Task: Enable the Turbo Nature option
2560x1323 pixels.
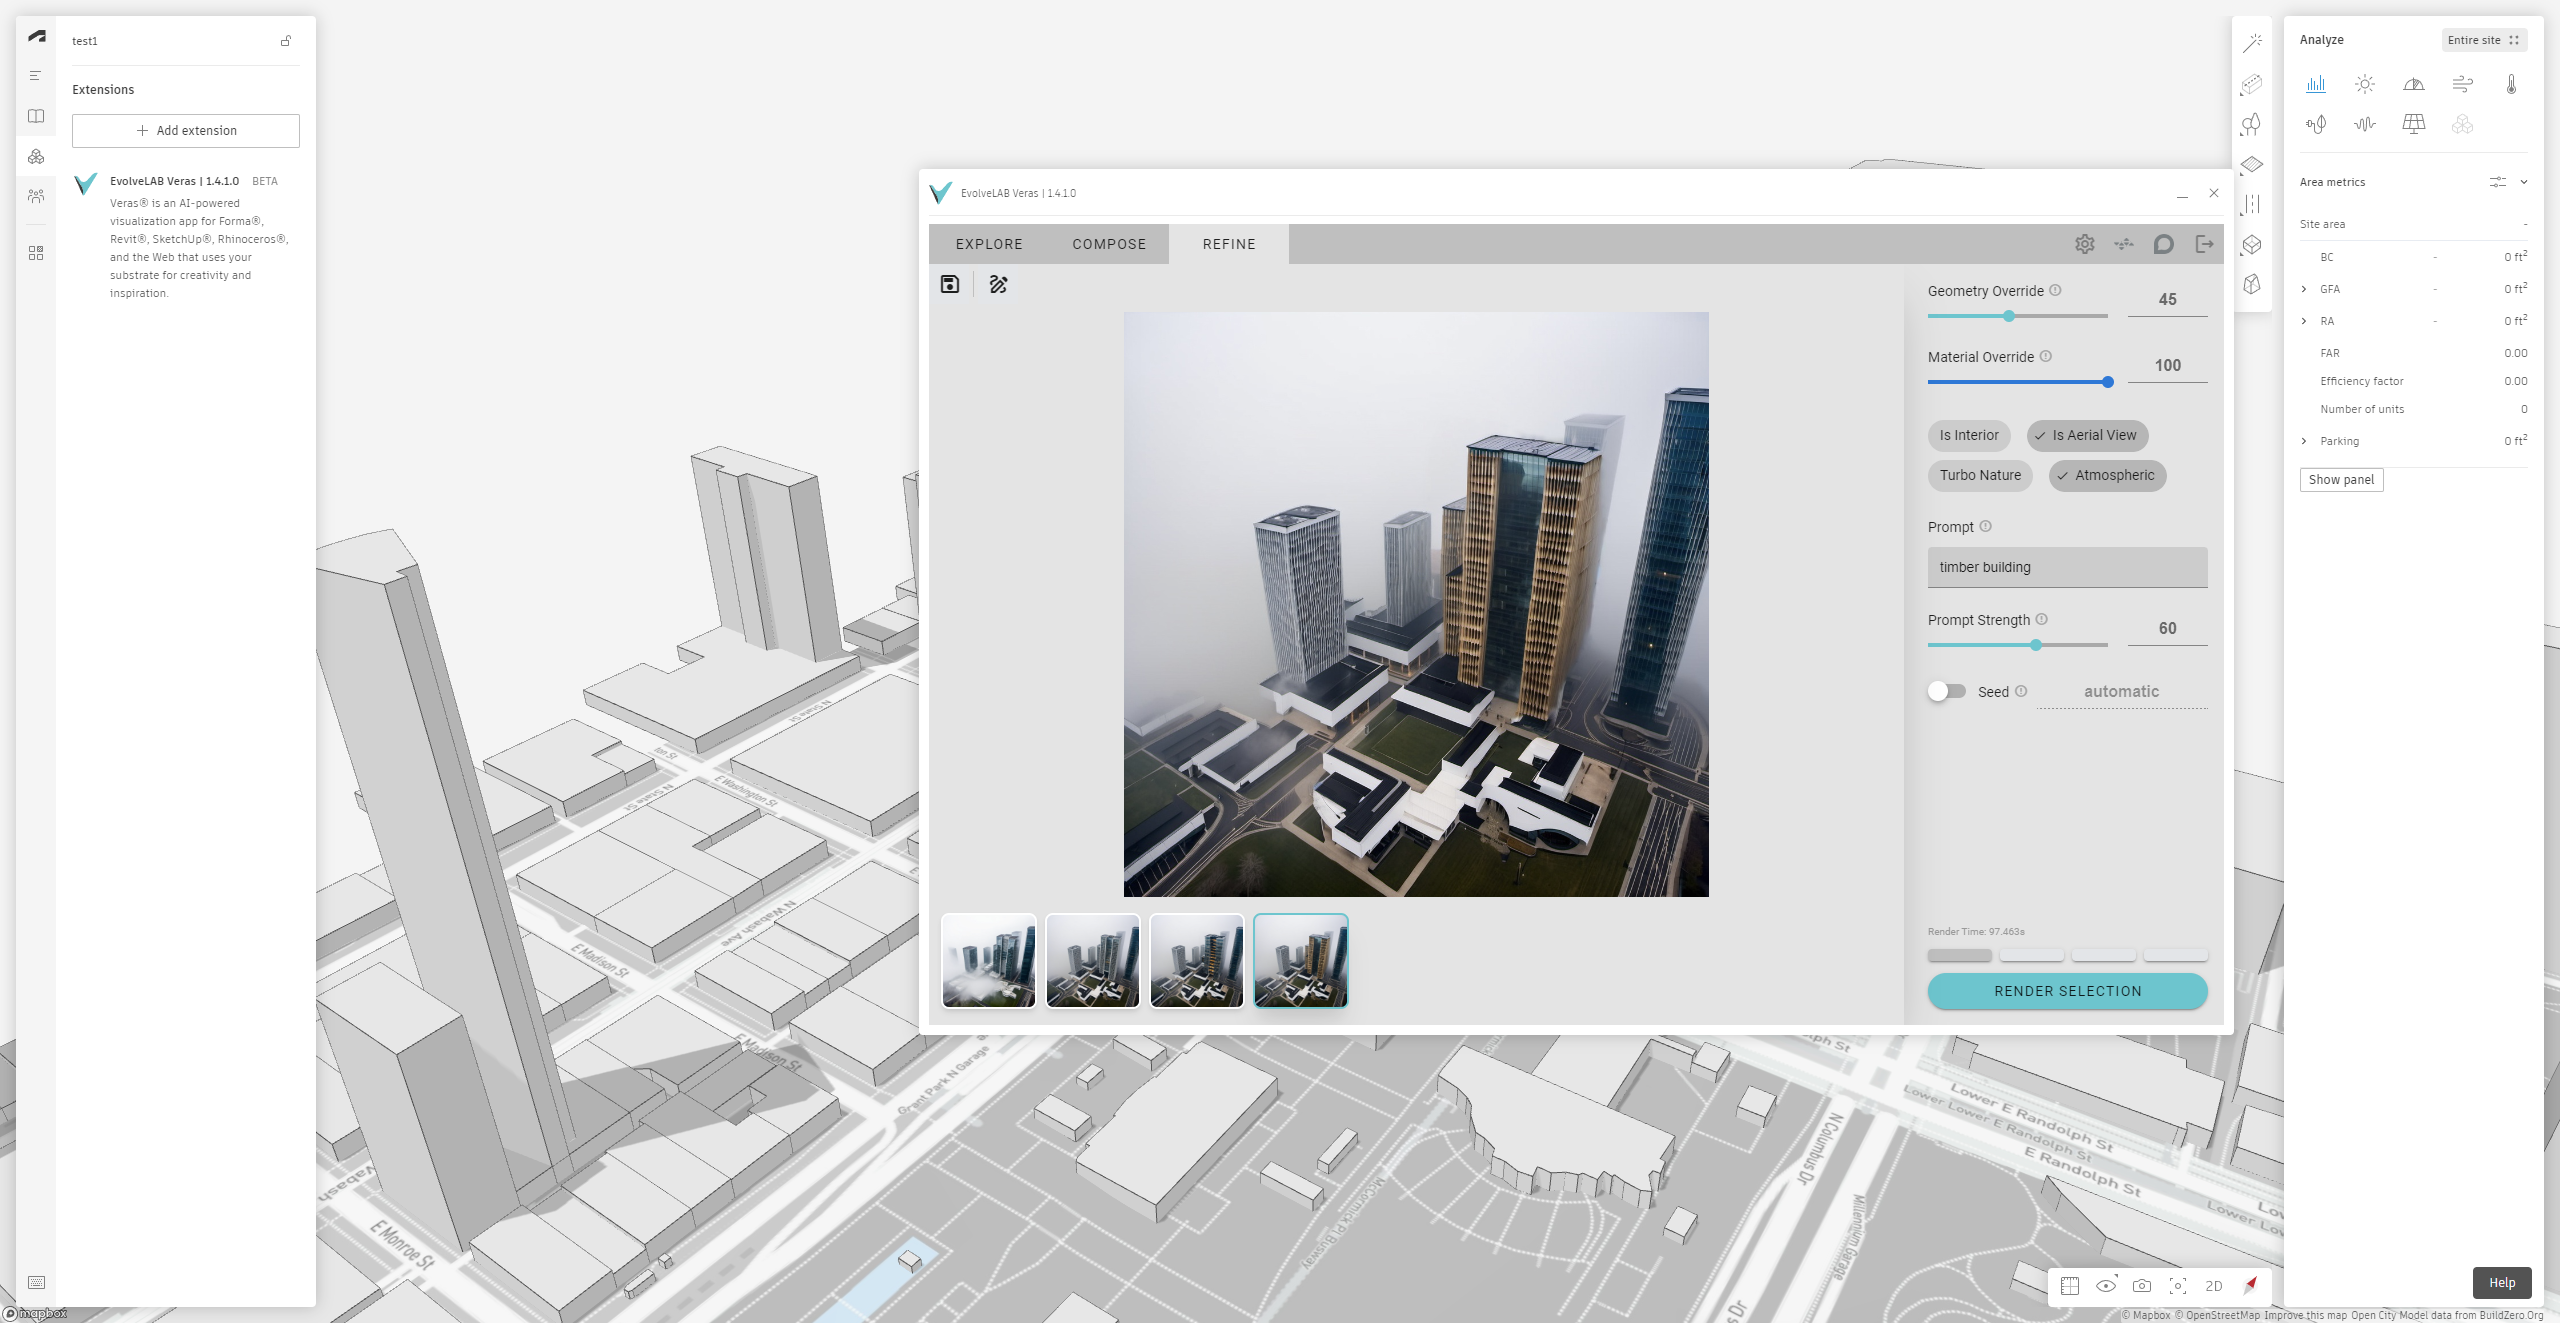Action: coord(1979,476)
